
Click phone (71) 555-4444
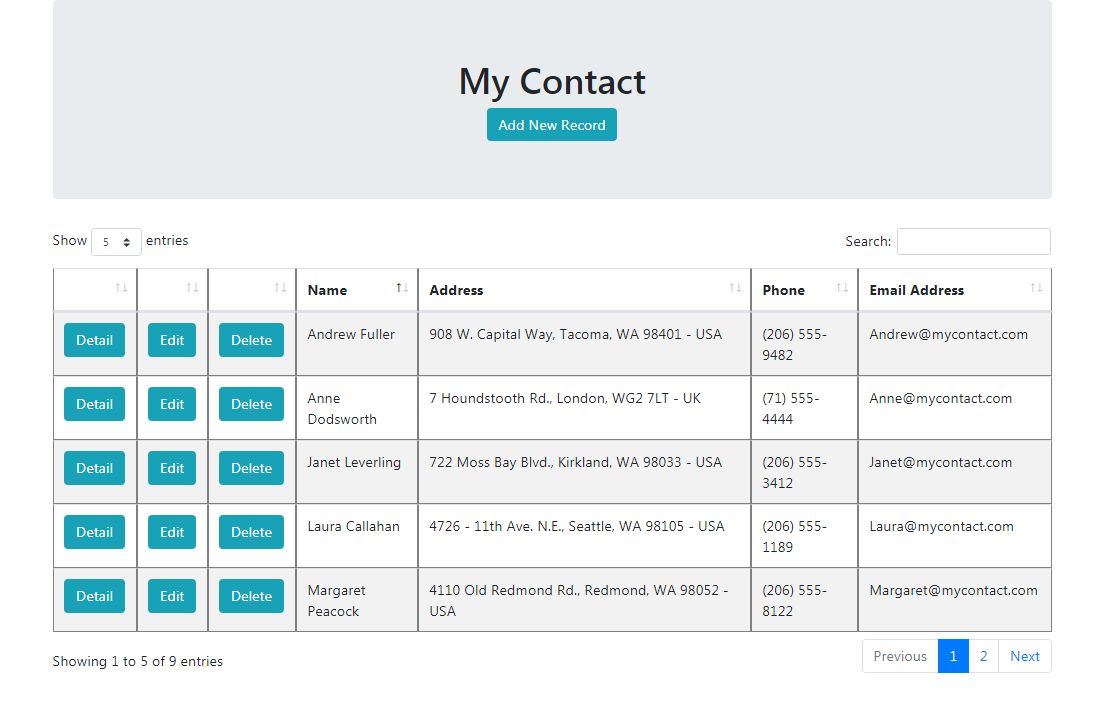[791, 409]
